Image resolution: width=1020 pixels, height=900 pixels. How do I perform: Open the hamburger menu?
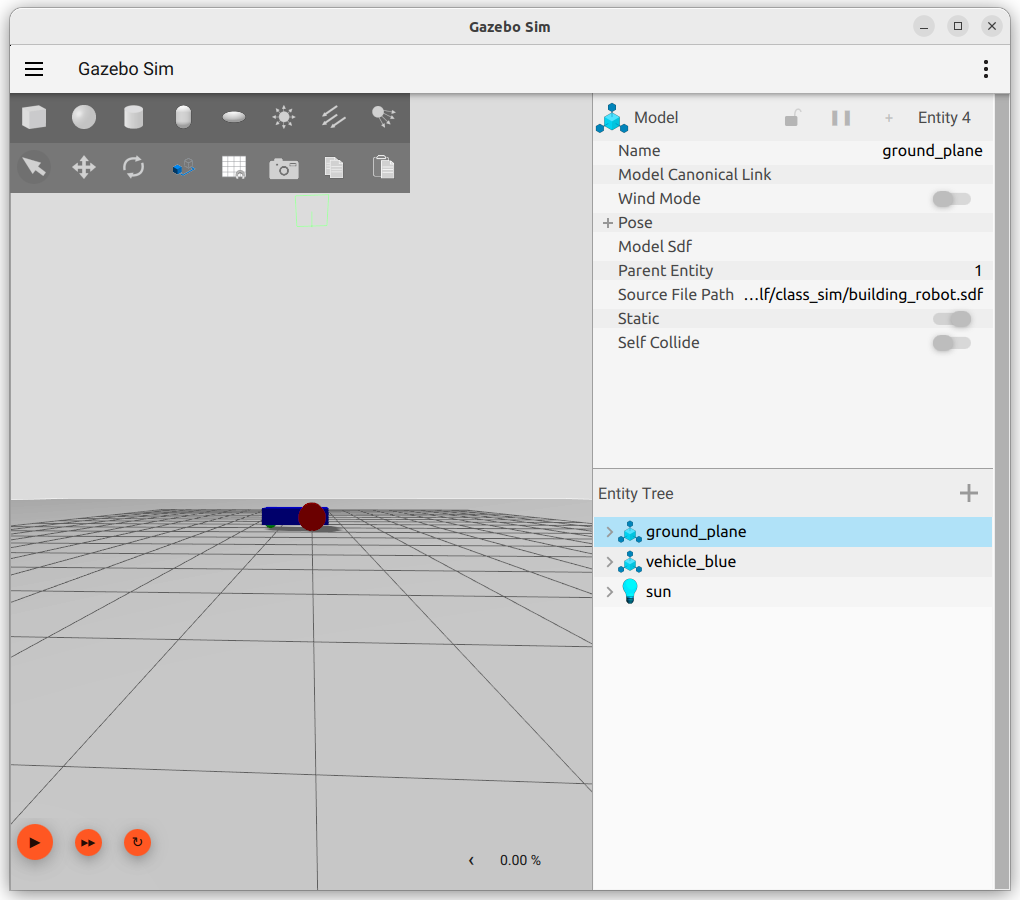tap(34, 69)
